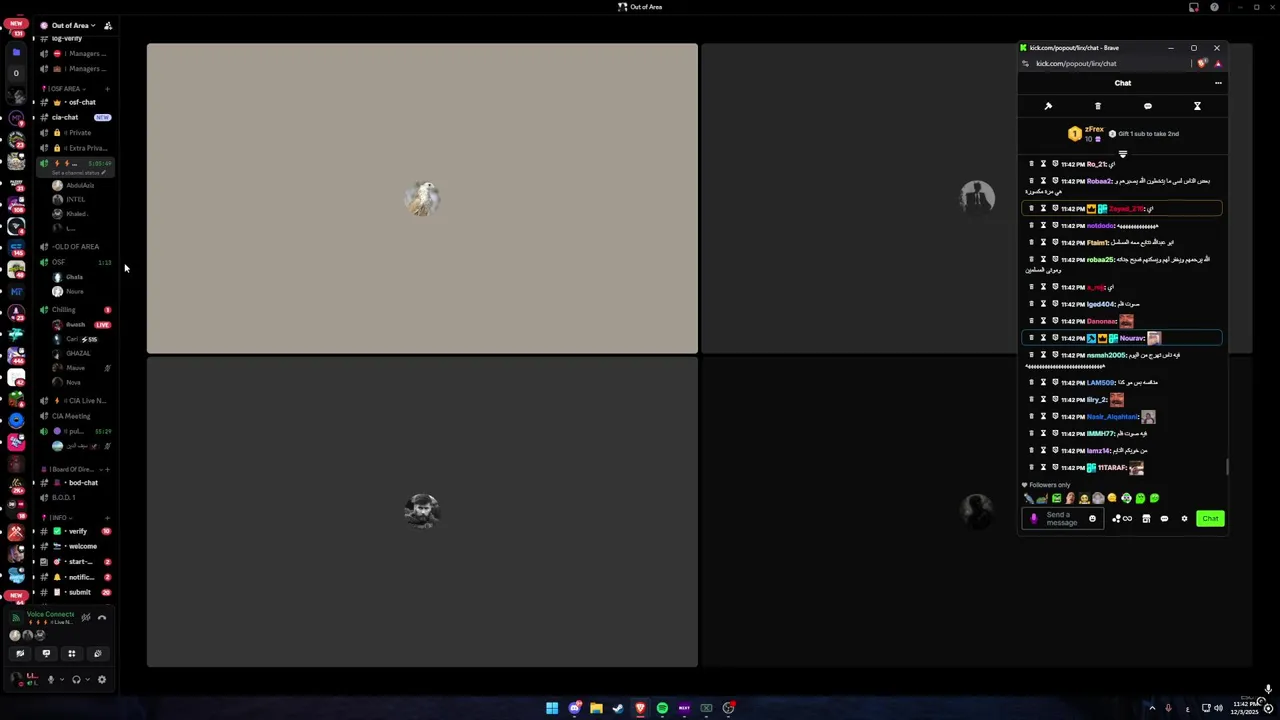This screenshot has height=720, width=1280.
Task: Open chat user Robaa2's name
Action: pyautogui.click(x=1099, y=181)
